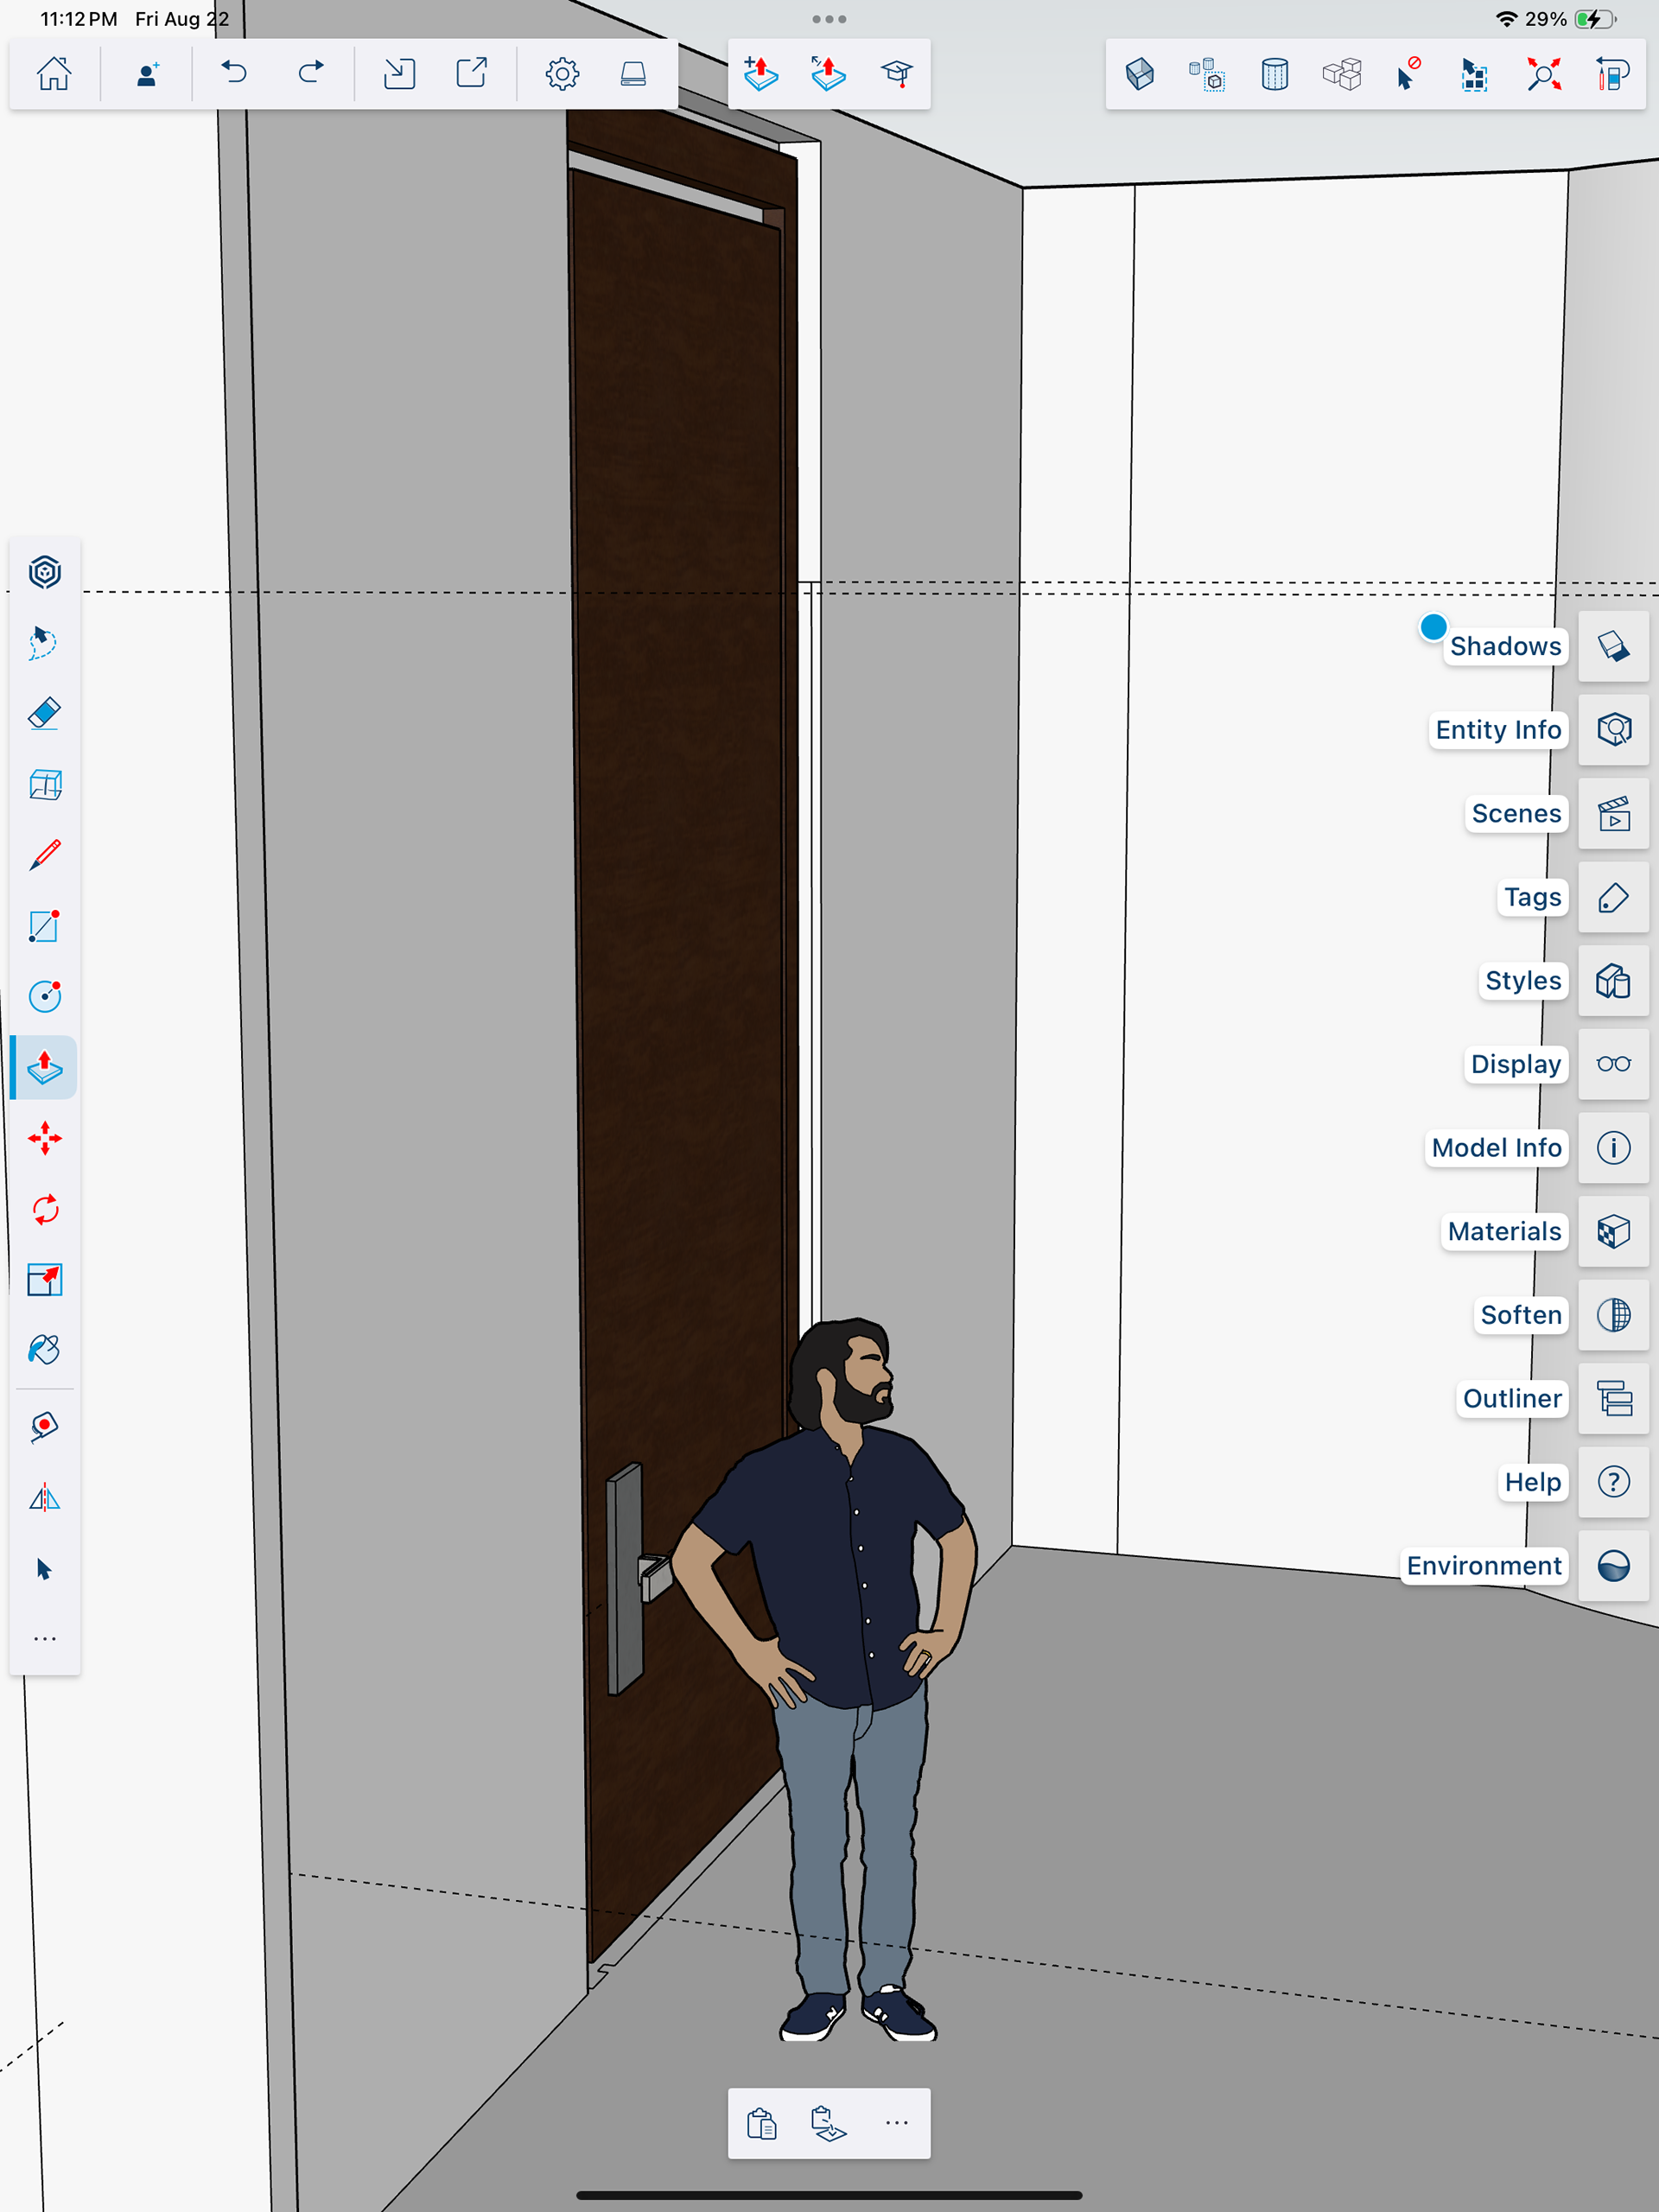Open the Outliner panel
This screenshot has height=2212, width=1659.
pyautogui.click(x=1612, y=1398)
